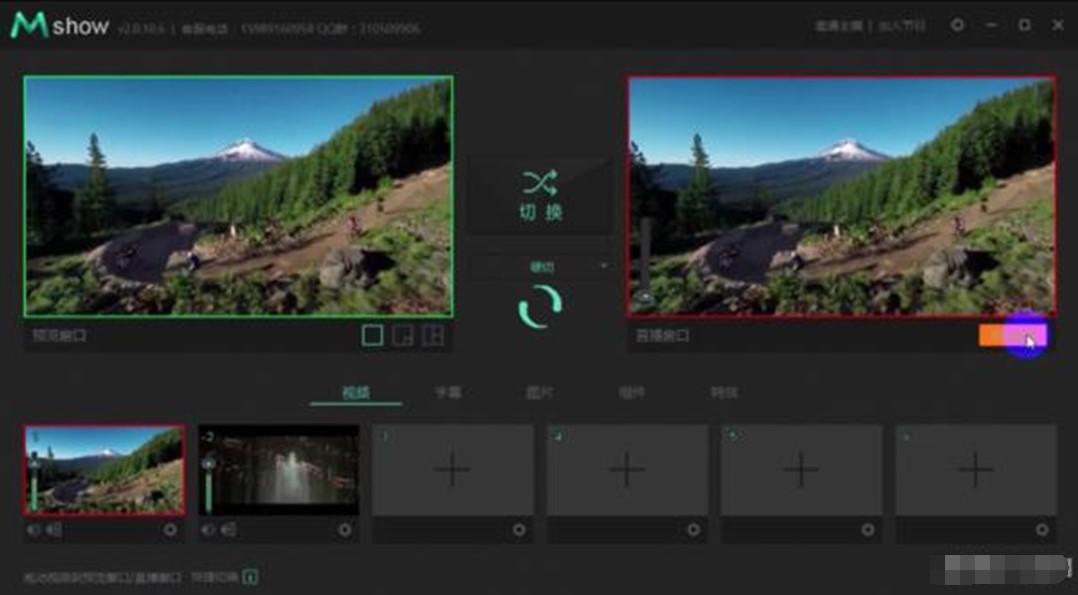Click the volume slider on the fountain thumbnail
This screenshot has height=595, width=1078.
[x=208, y=484]
